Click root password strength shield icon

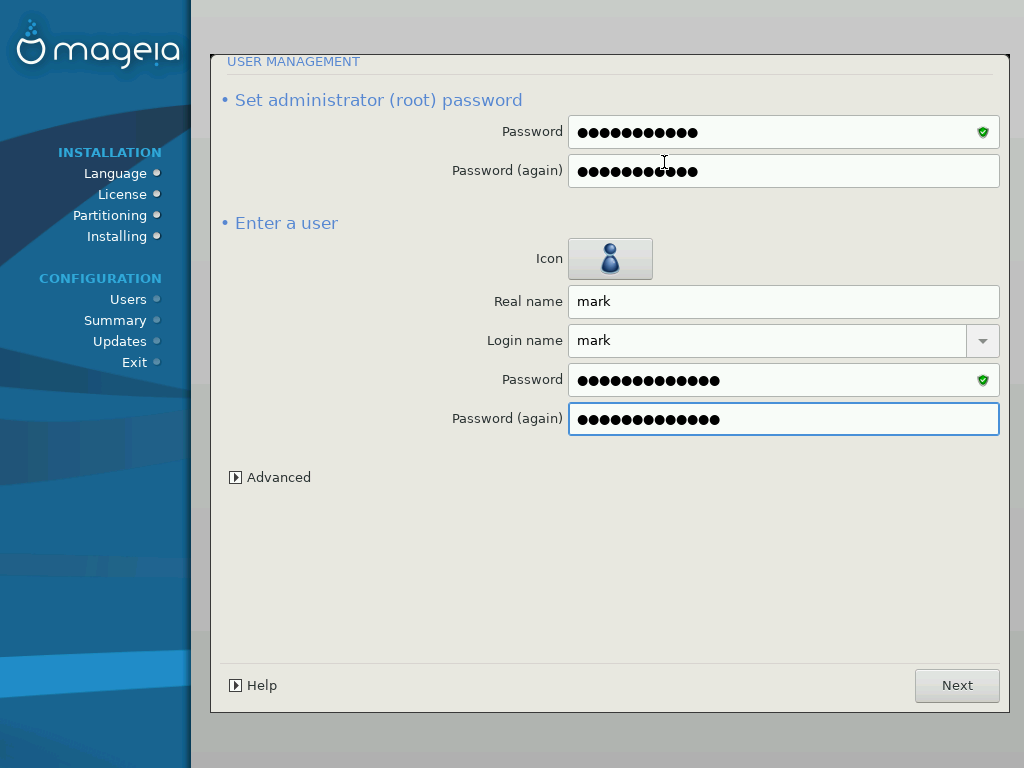coord(982,132)
